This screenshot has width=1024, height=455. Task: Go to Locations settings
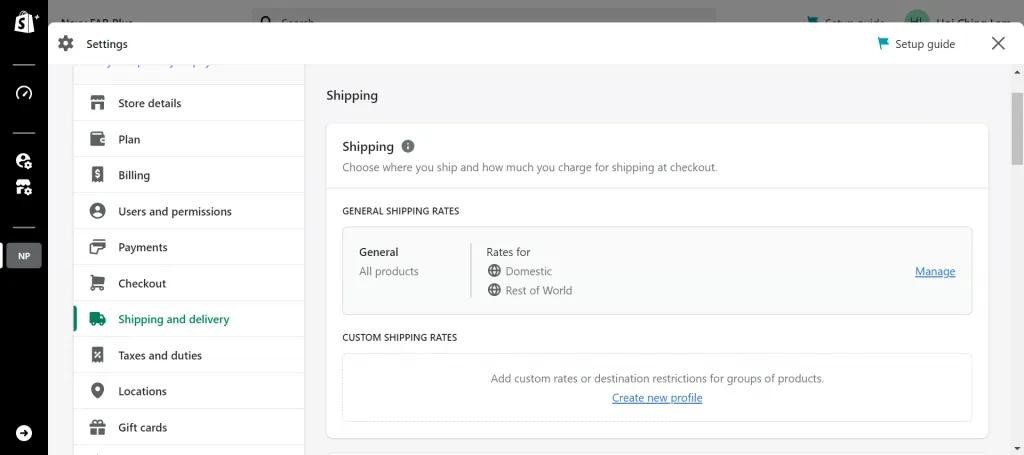(189, 391)
